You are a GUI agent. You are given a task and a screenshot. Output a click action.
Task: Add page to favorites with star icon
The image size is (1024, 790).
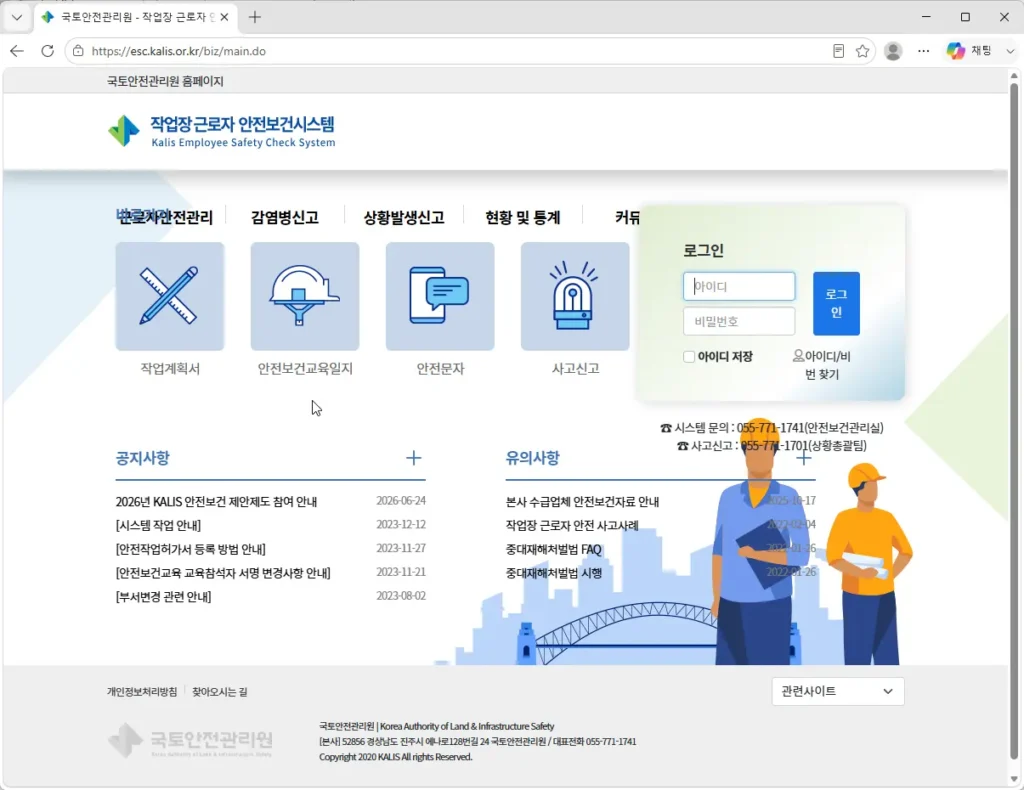[x=863, y=51]
